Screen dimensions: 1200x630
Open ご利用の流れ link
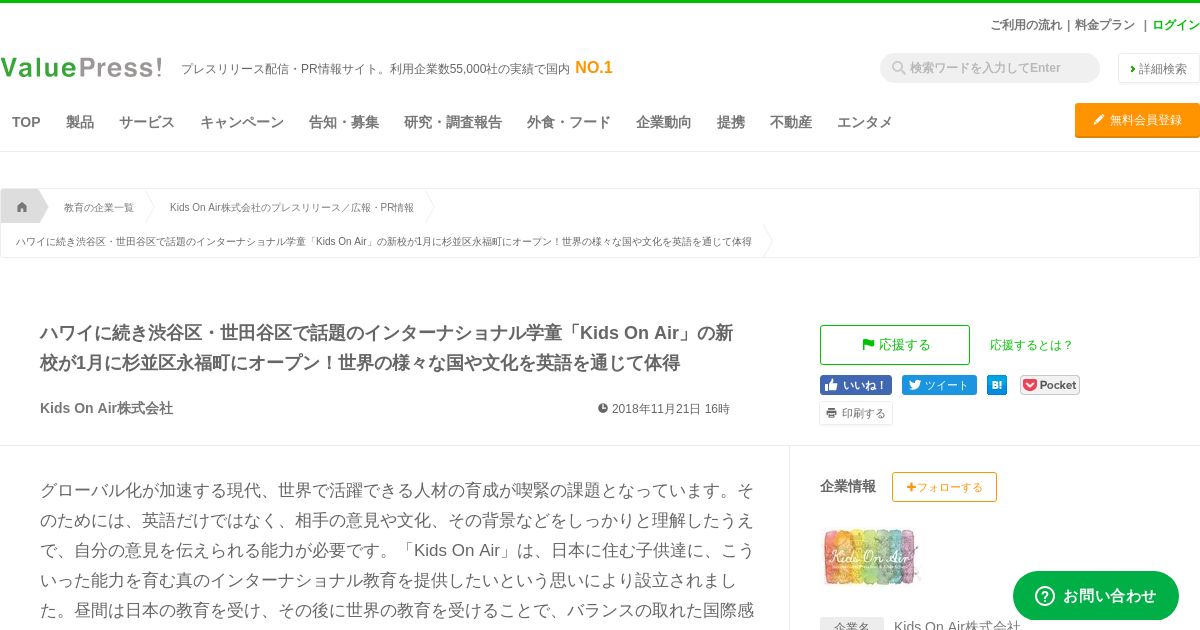pos(1026,25)
